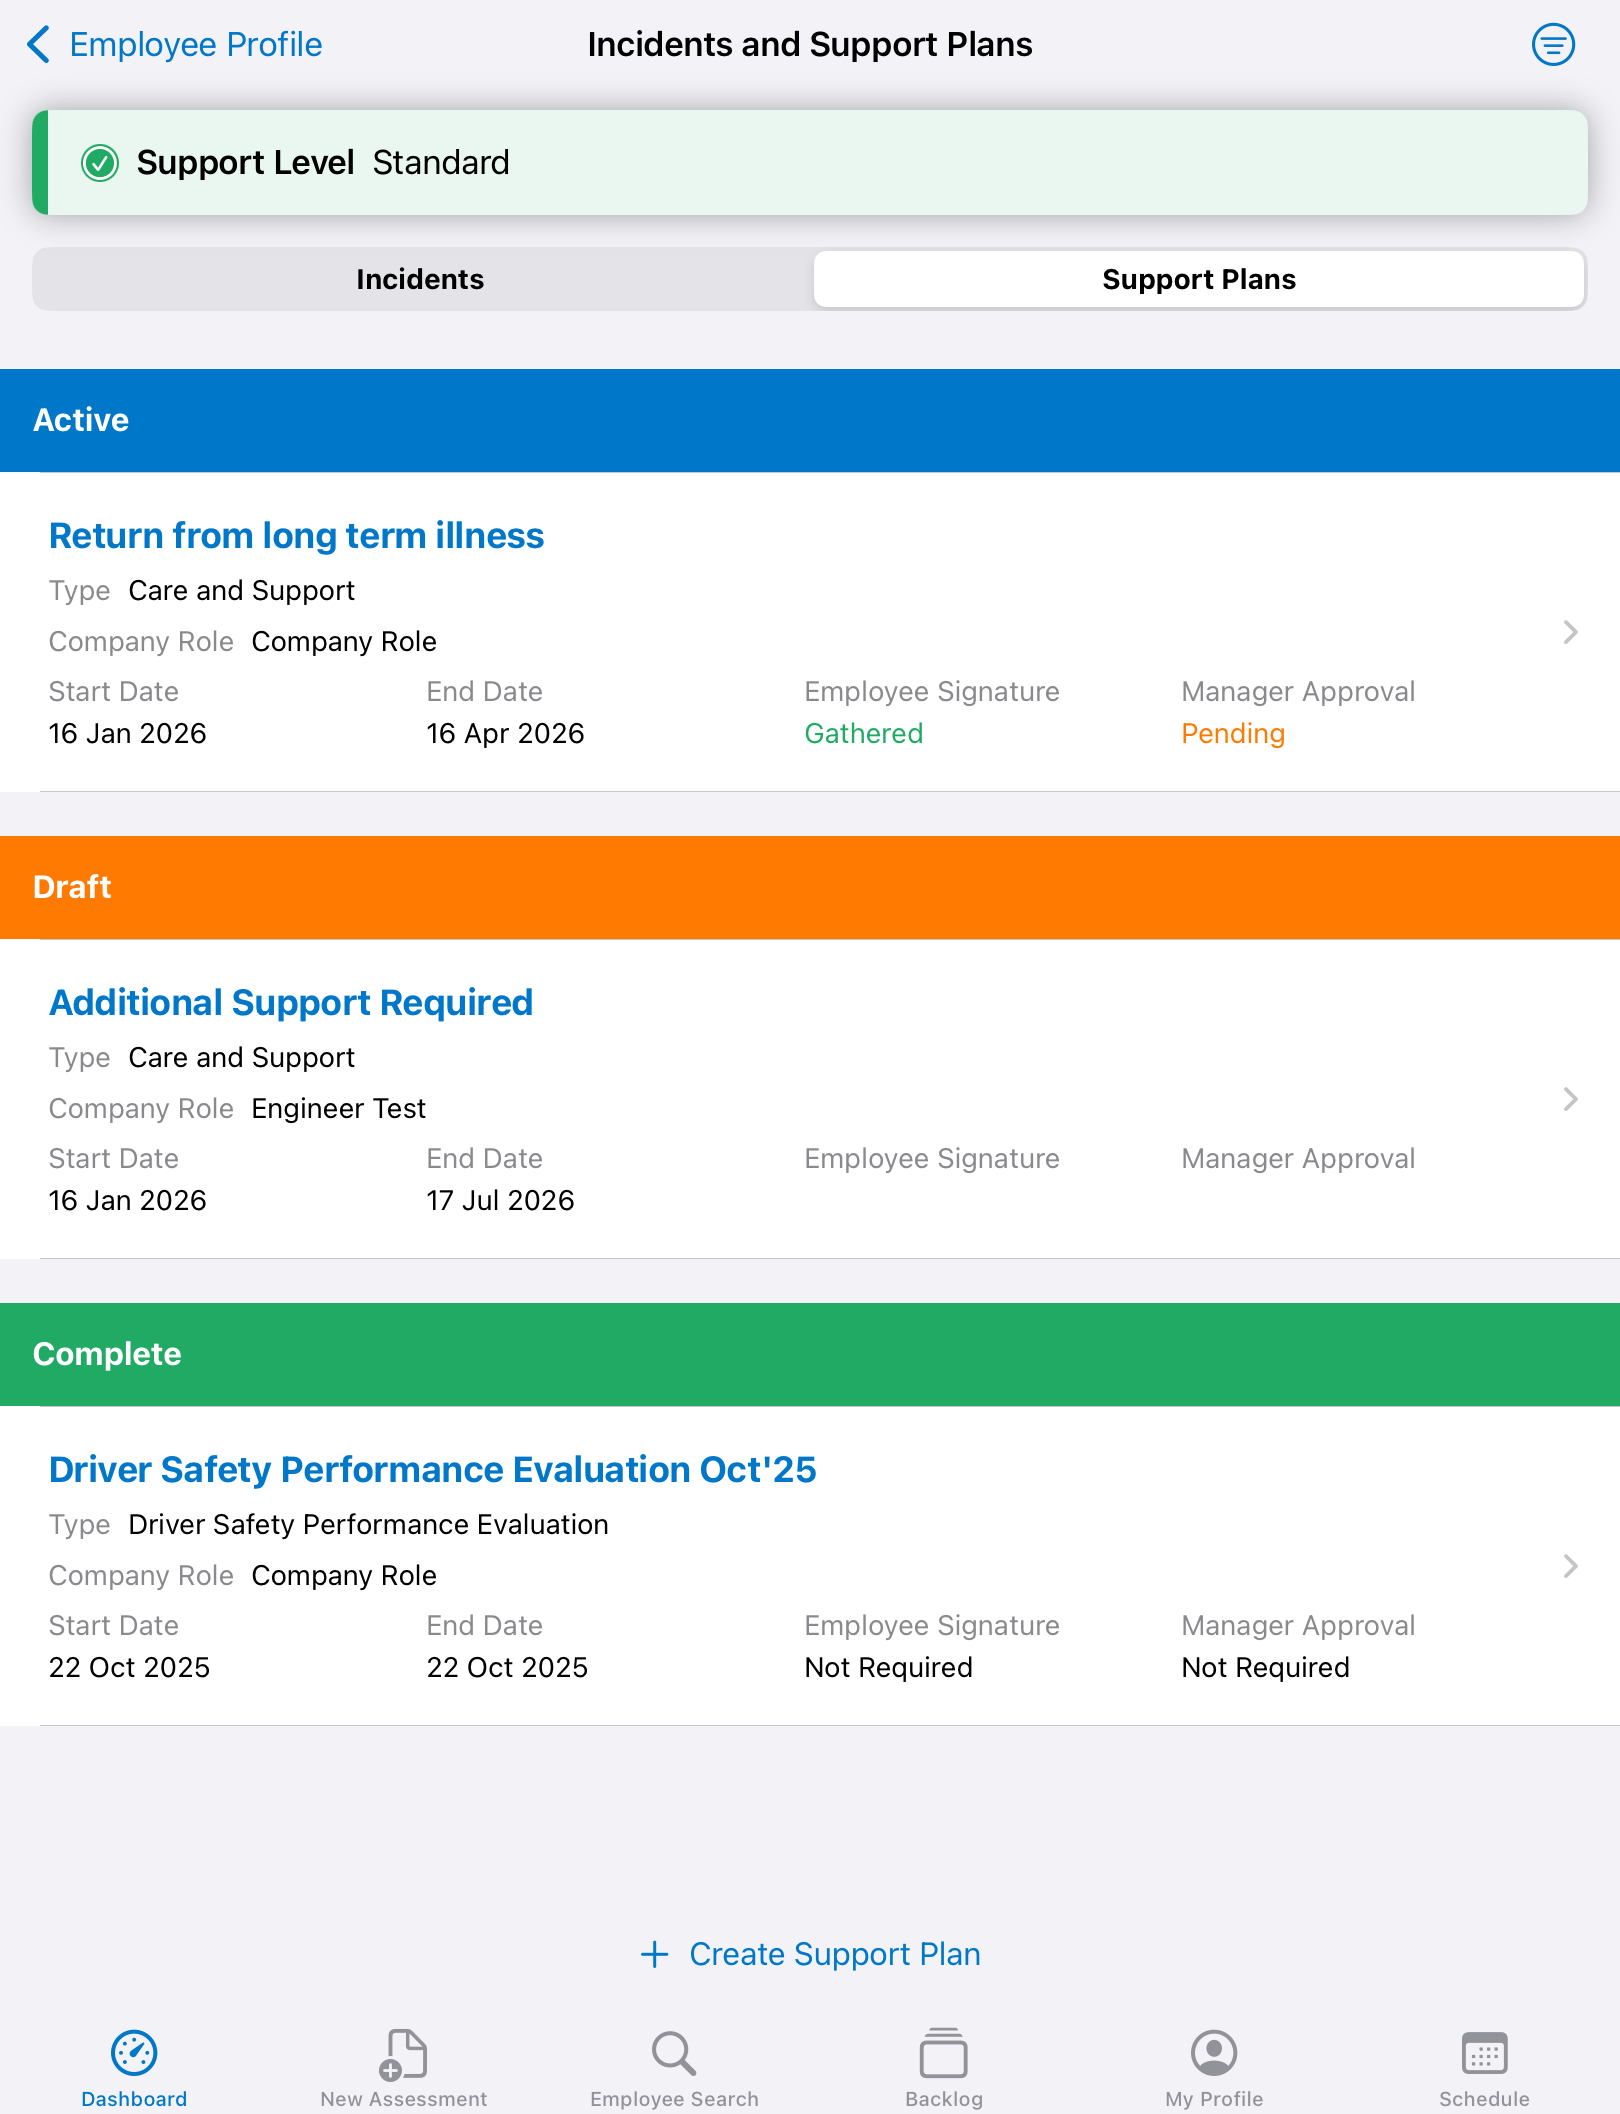The height and width of the screenshot is (2114, 1620).
Task: Tap the Engineer Test company role value
Action: click(339, 1108)
